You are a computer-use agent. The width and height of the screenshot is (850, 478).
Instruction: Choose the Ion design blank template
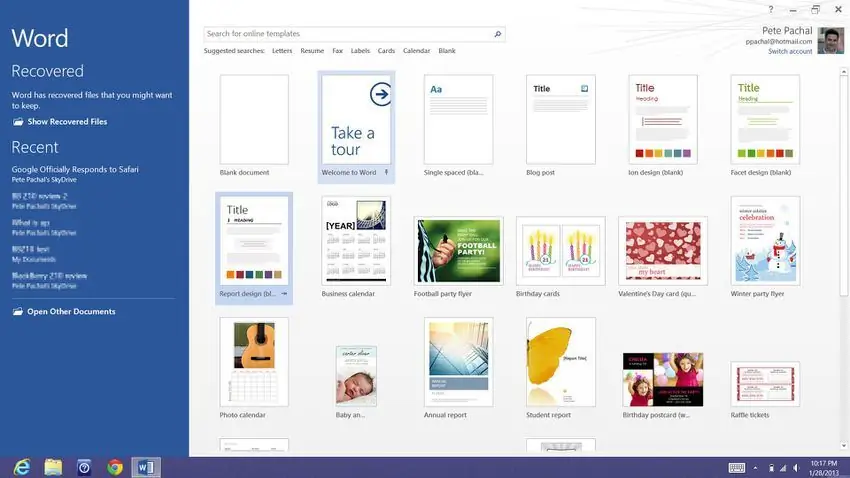(663, 119)
